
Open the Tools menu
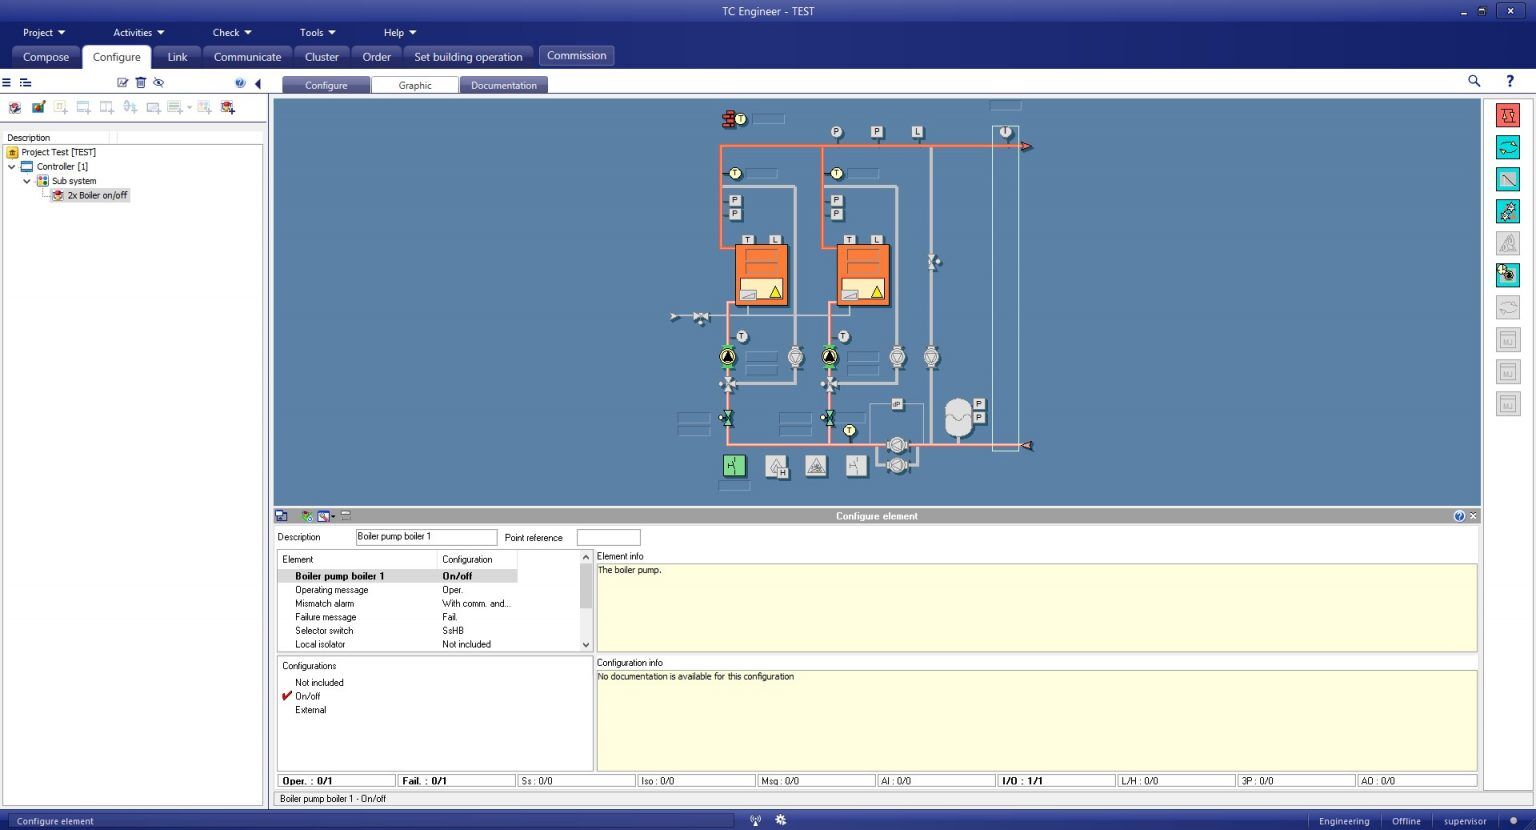pos(315,32)
